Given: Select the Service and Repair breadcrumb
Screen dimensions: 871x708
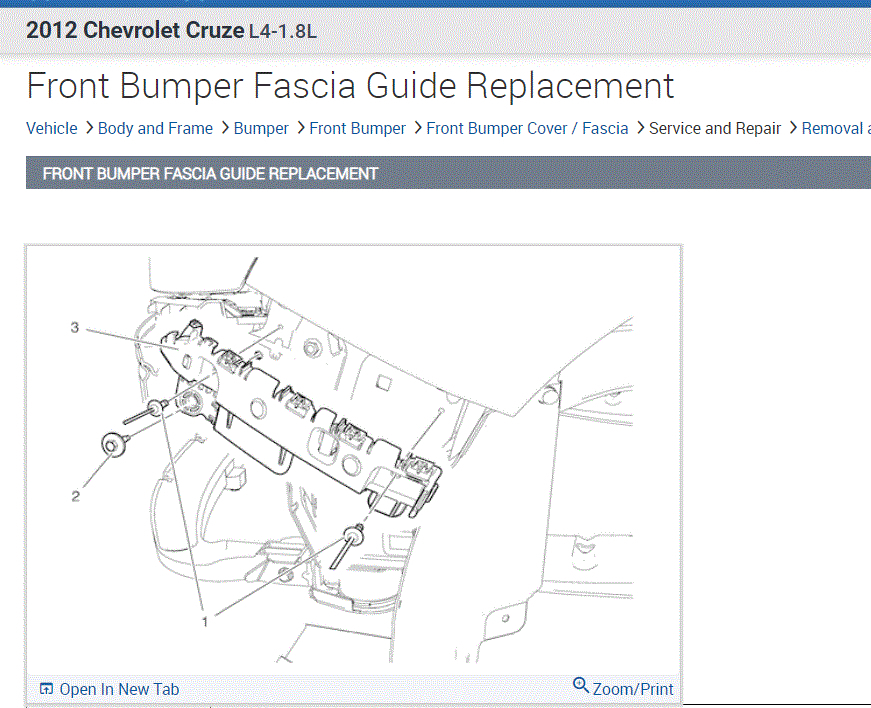Looking at the screenshot, I should tap(715, 128).
